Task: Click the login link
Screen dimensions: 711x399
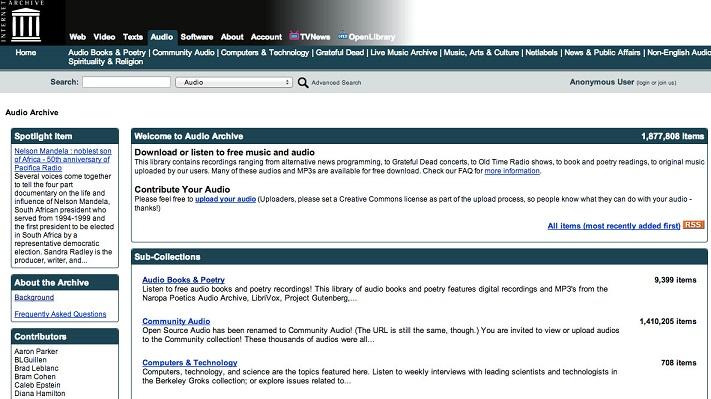Action: (643, 83)
